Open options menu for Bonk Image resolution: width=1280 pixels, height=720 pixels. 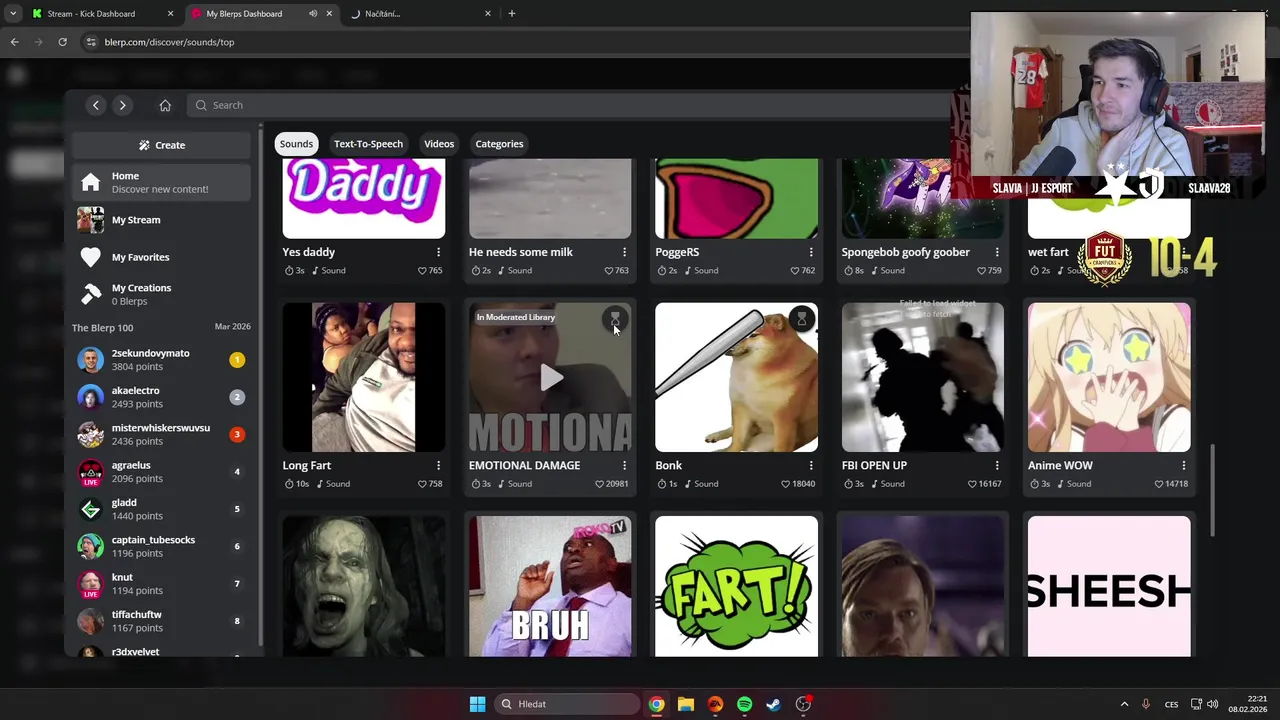pyautogui.click(x=811, y=465)
